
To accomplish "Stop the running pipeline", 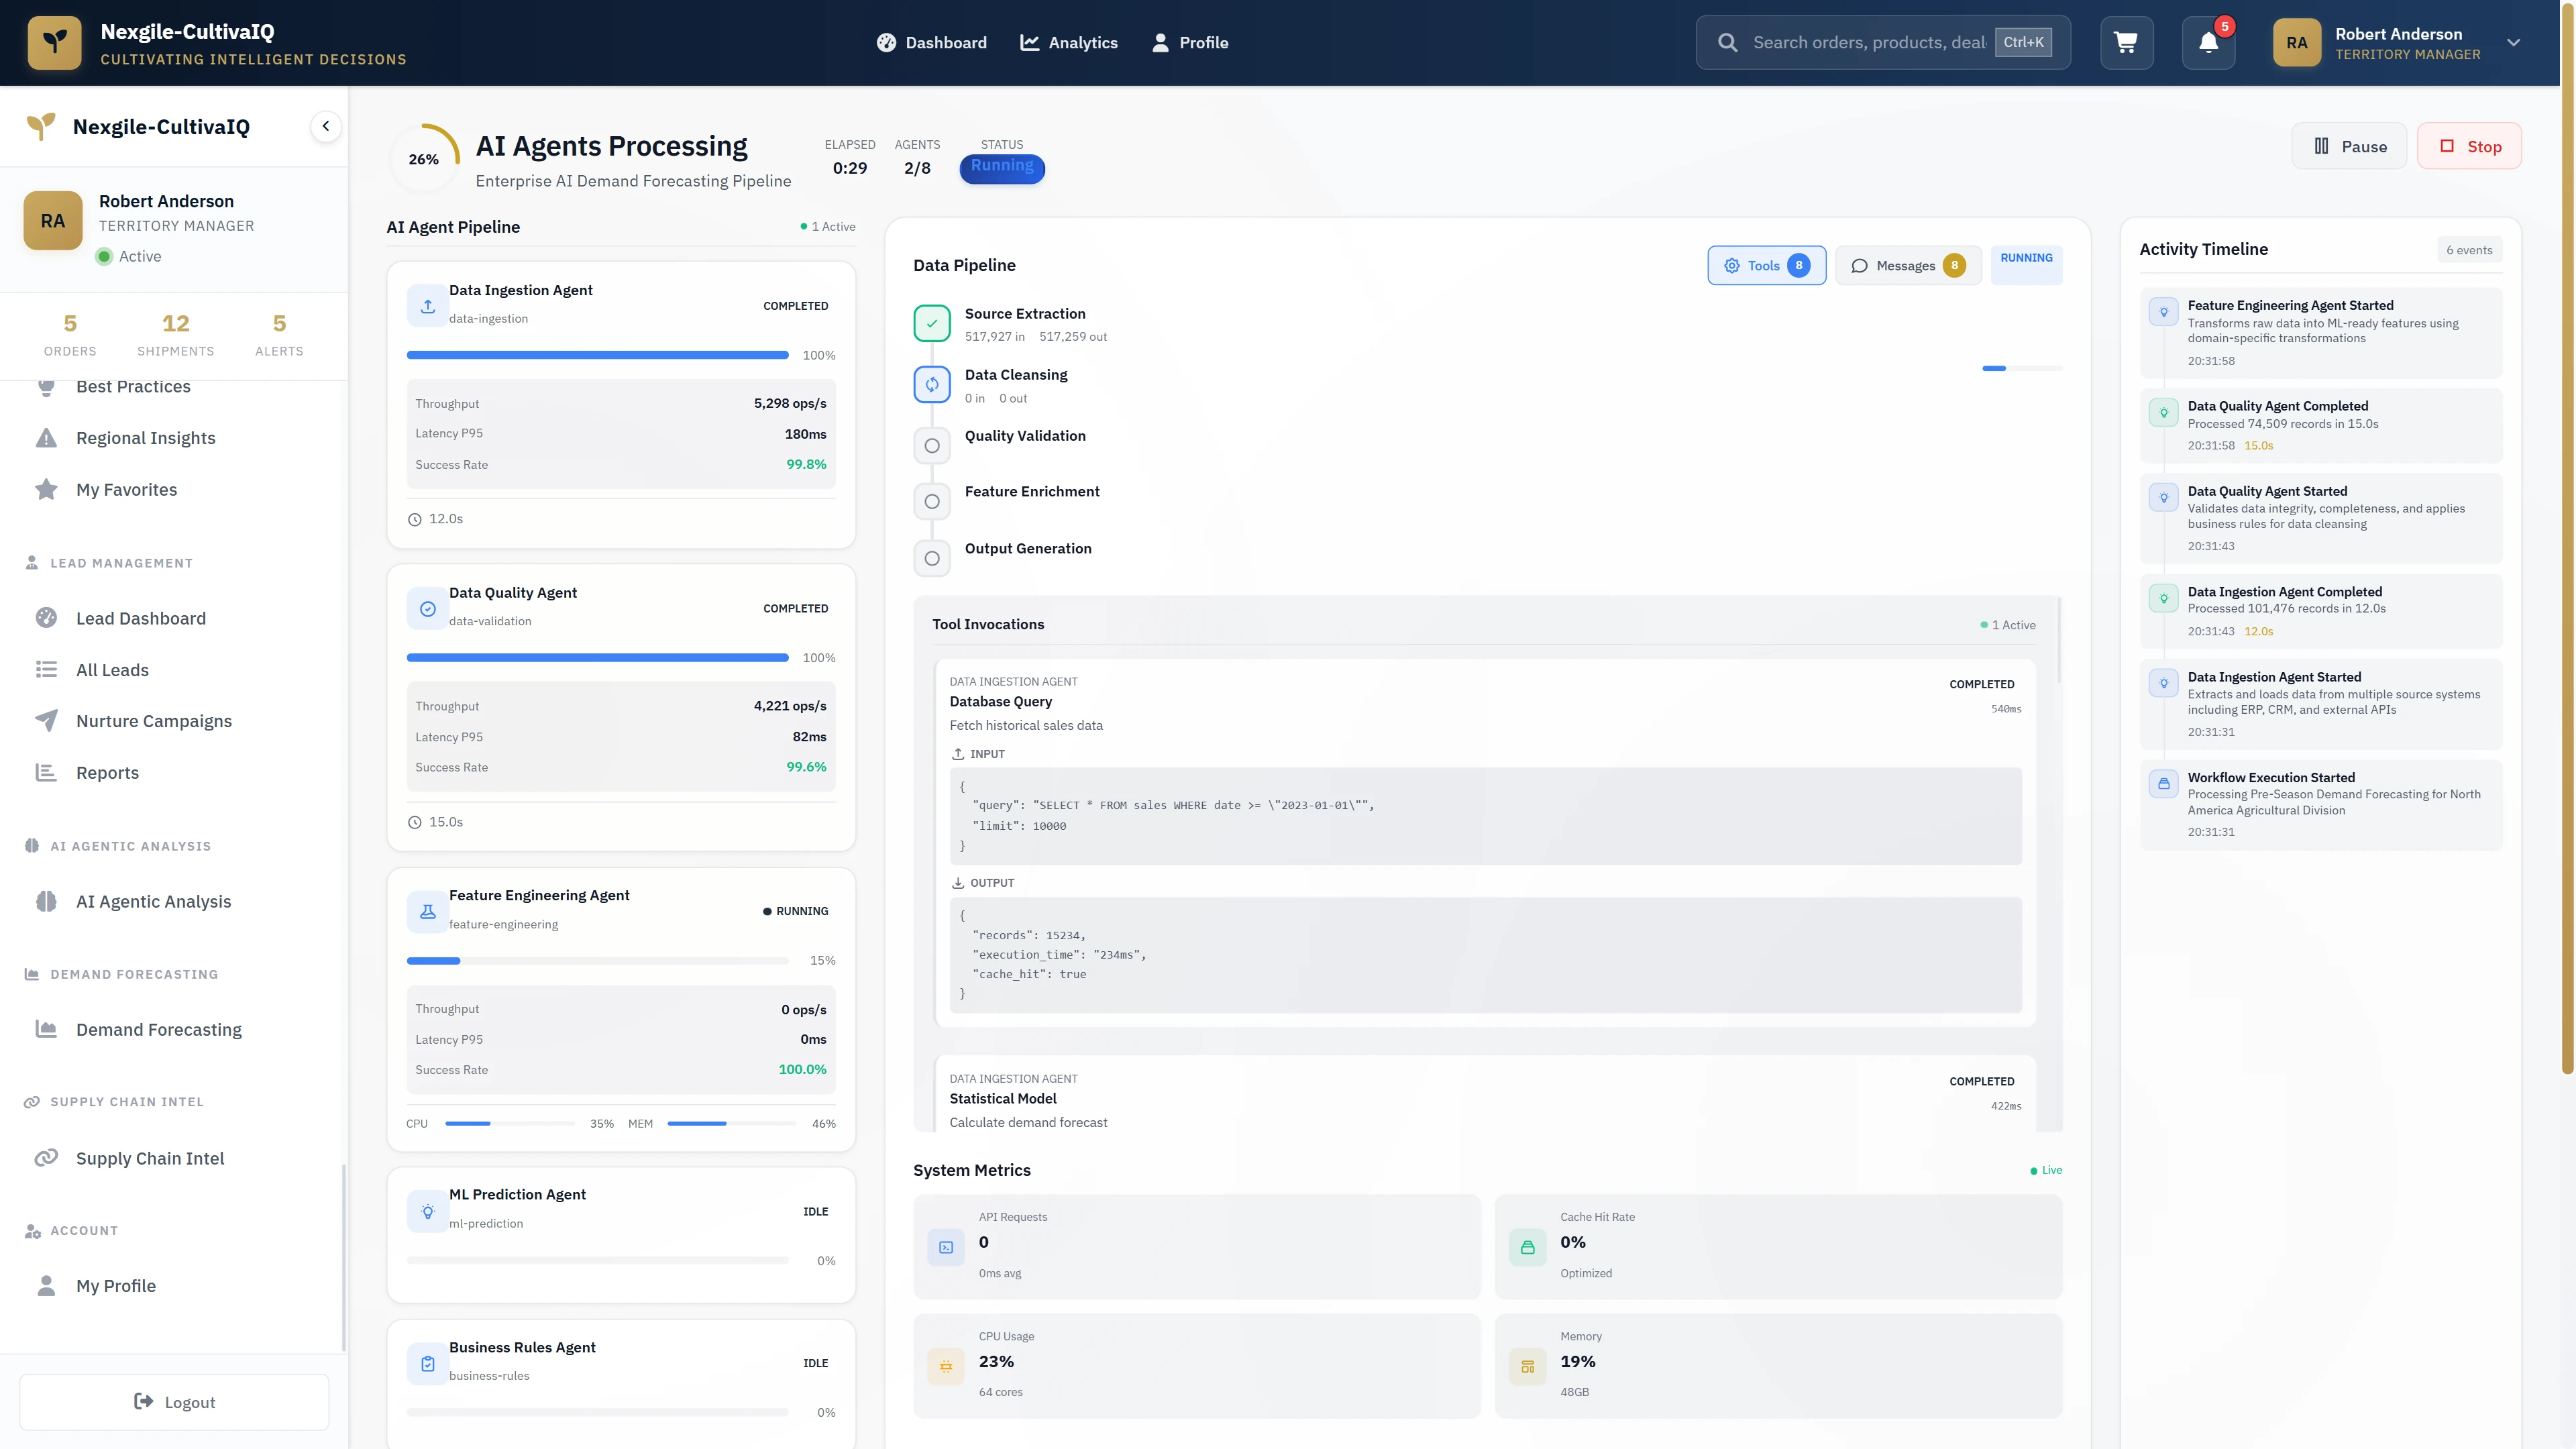I will 2469,145.
